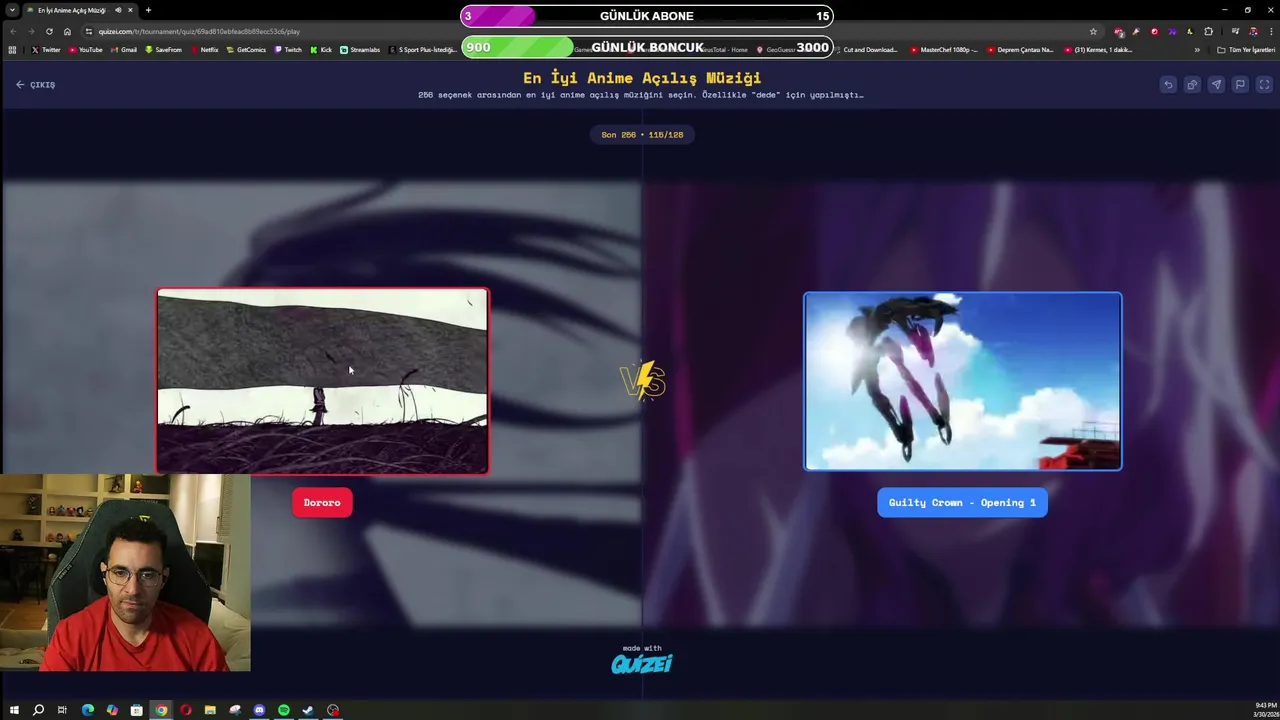Bookmark this page with star icon
The width and height of the screenshot is (1280, 720).
pyautogui.click(x=1093, y=31)
